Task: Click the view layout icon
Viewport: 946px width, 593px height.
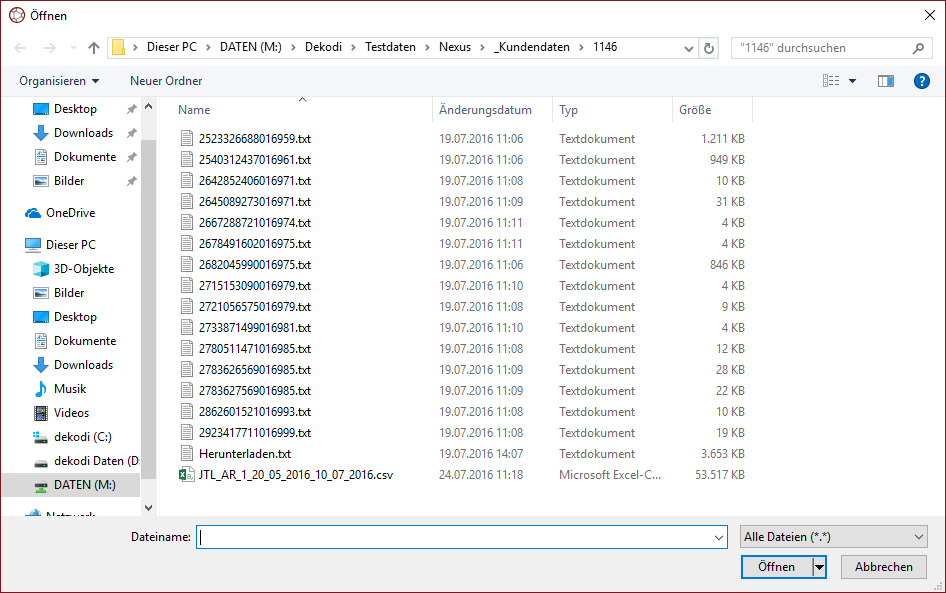Action: coord(831,81)
